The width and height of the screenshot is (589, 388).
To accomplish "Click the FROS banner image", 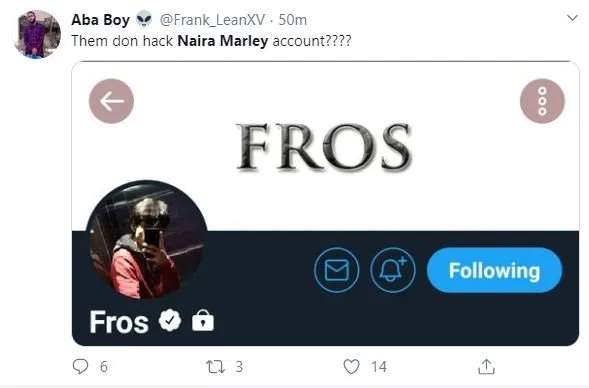I will [x=324, y=146].
